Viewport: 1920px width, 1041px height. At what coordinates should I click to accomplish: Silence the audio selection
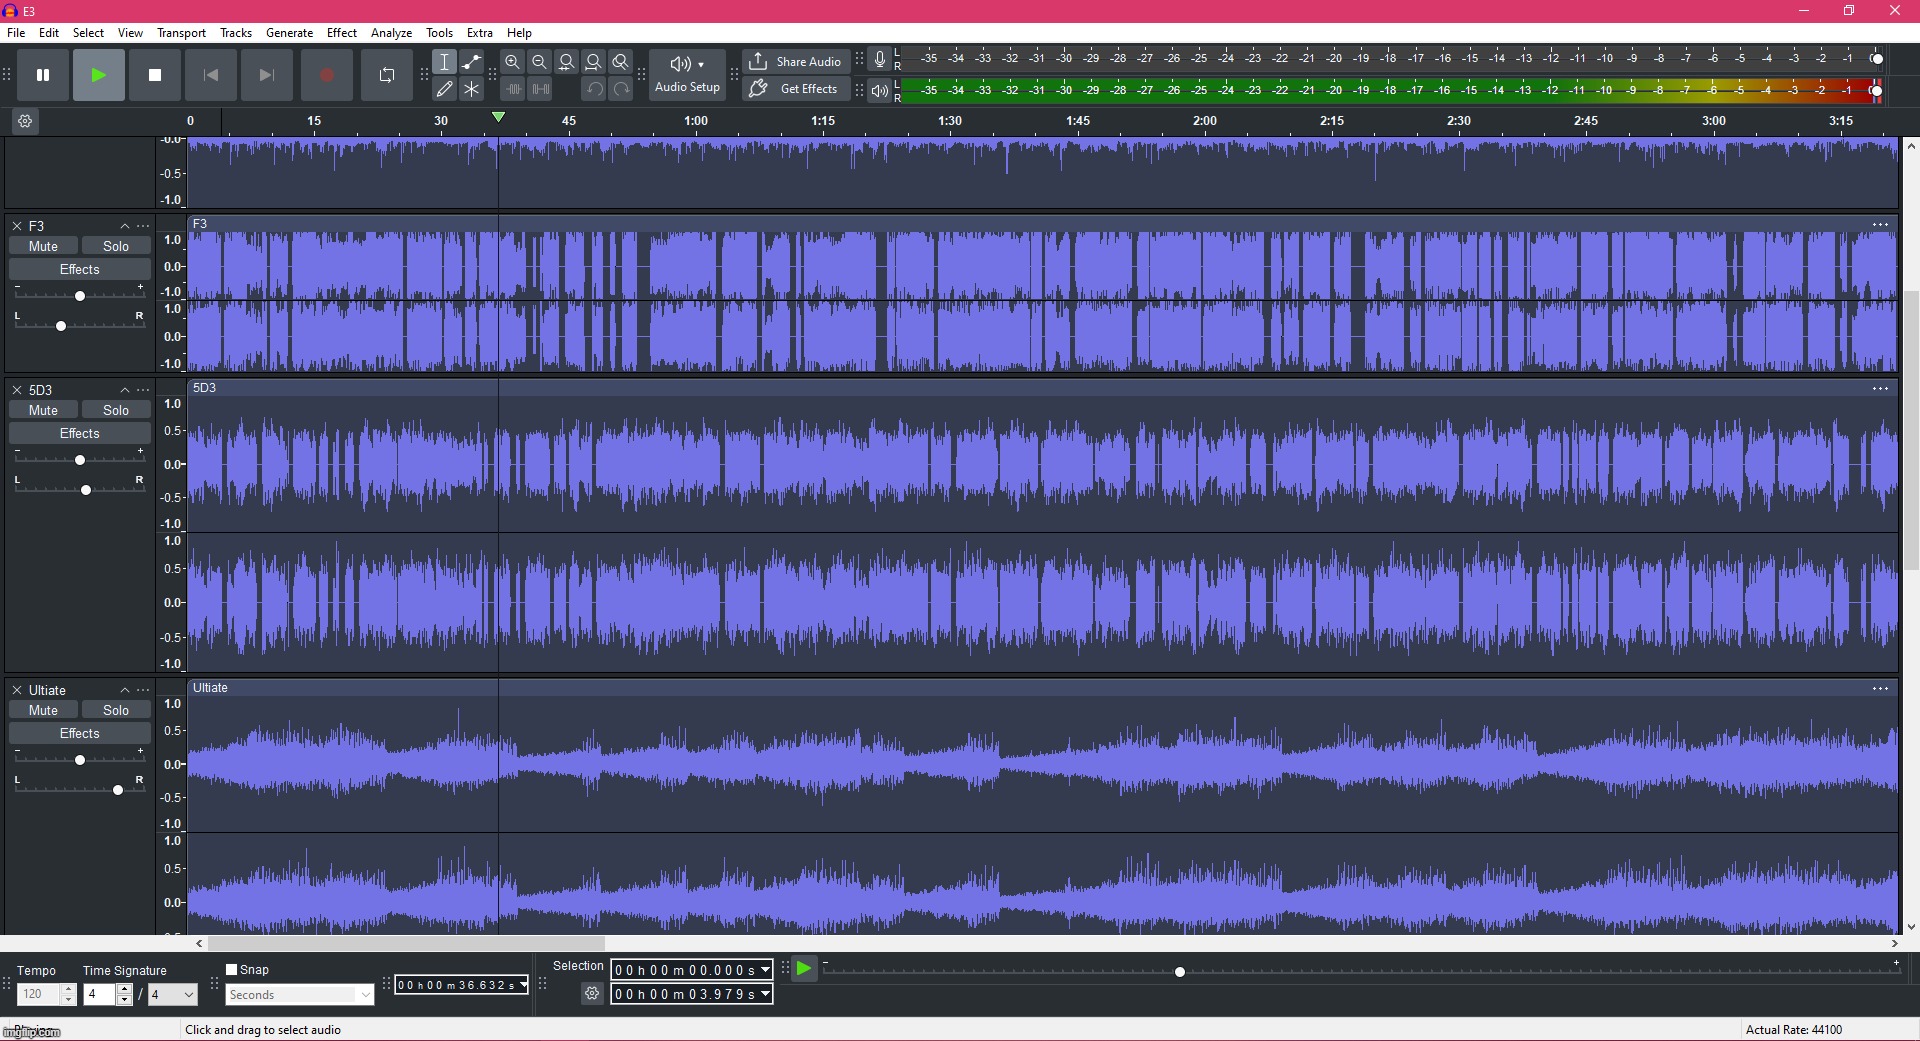(x=540, y=89)
